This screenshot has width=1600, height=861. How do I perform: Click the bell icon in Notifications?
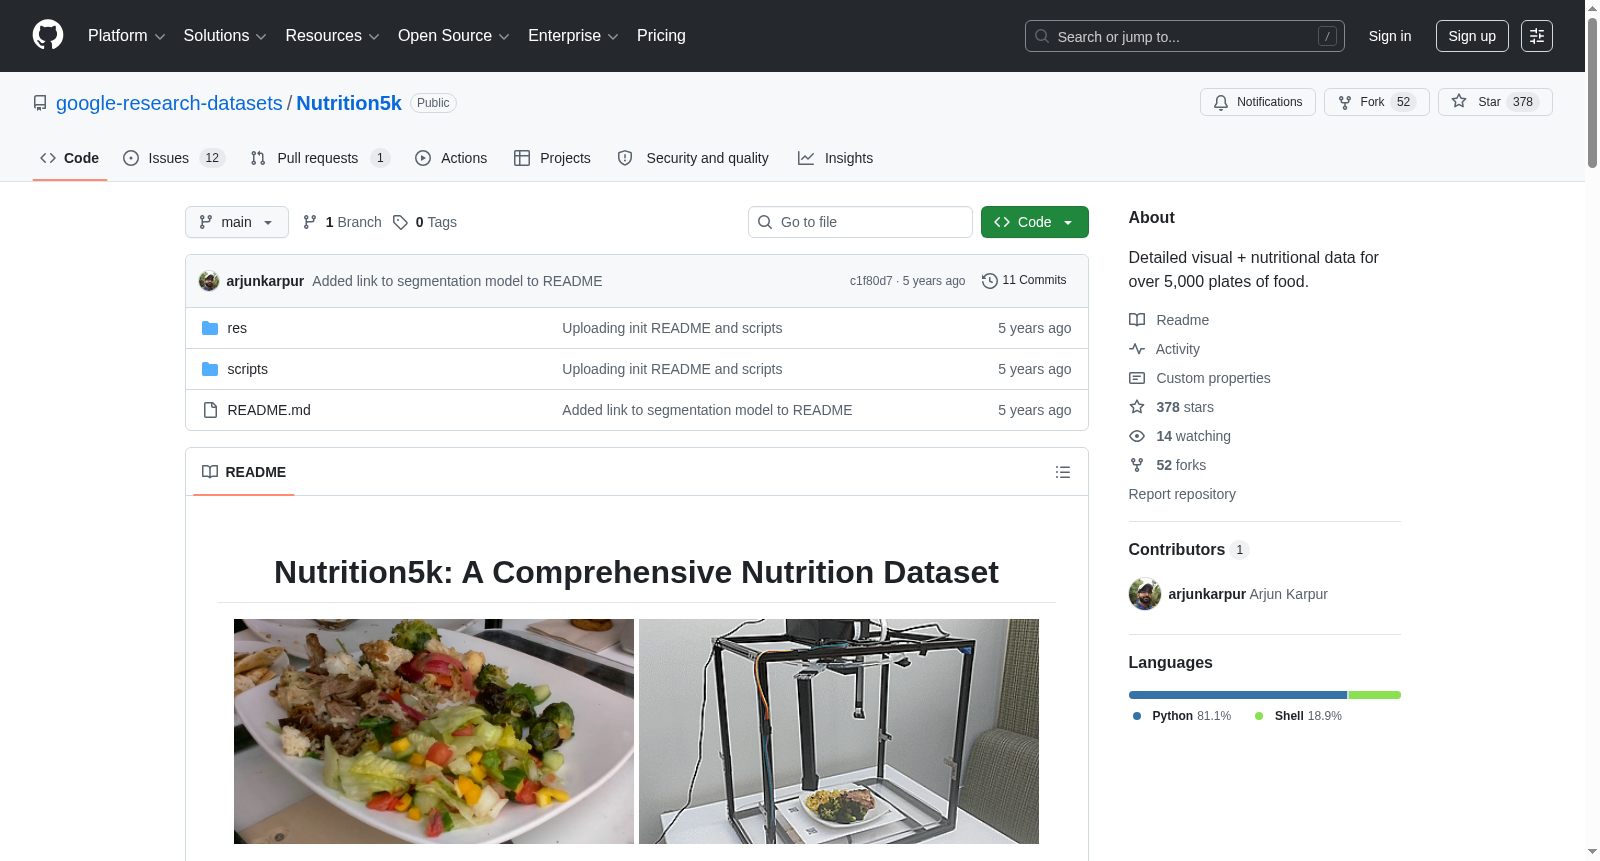(1221, 102)
